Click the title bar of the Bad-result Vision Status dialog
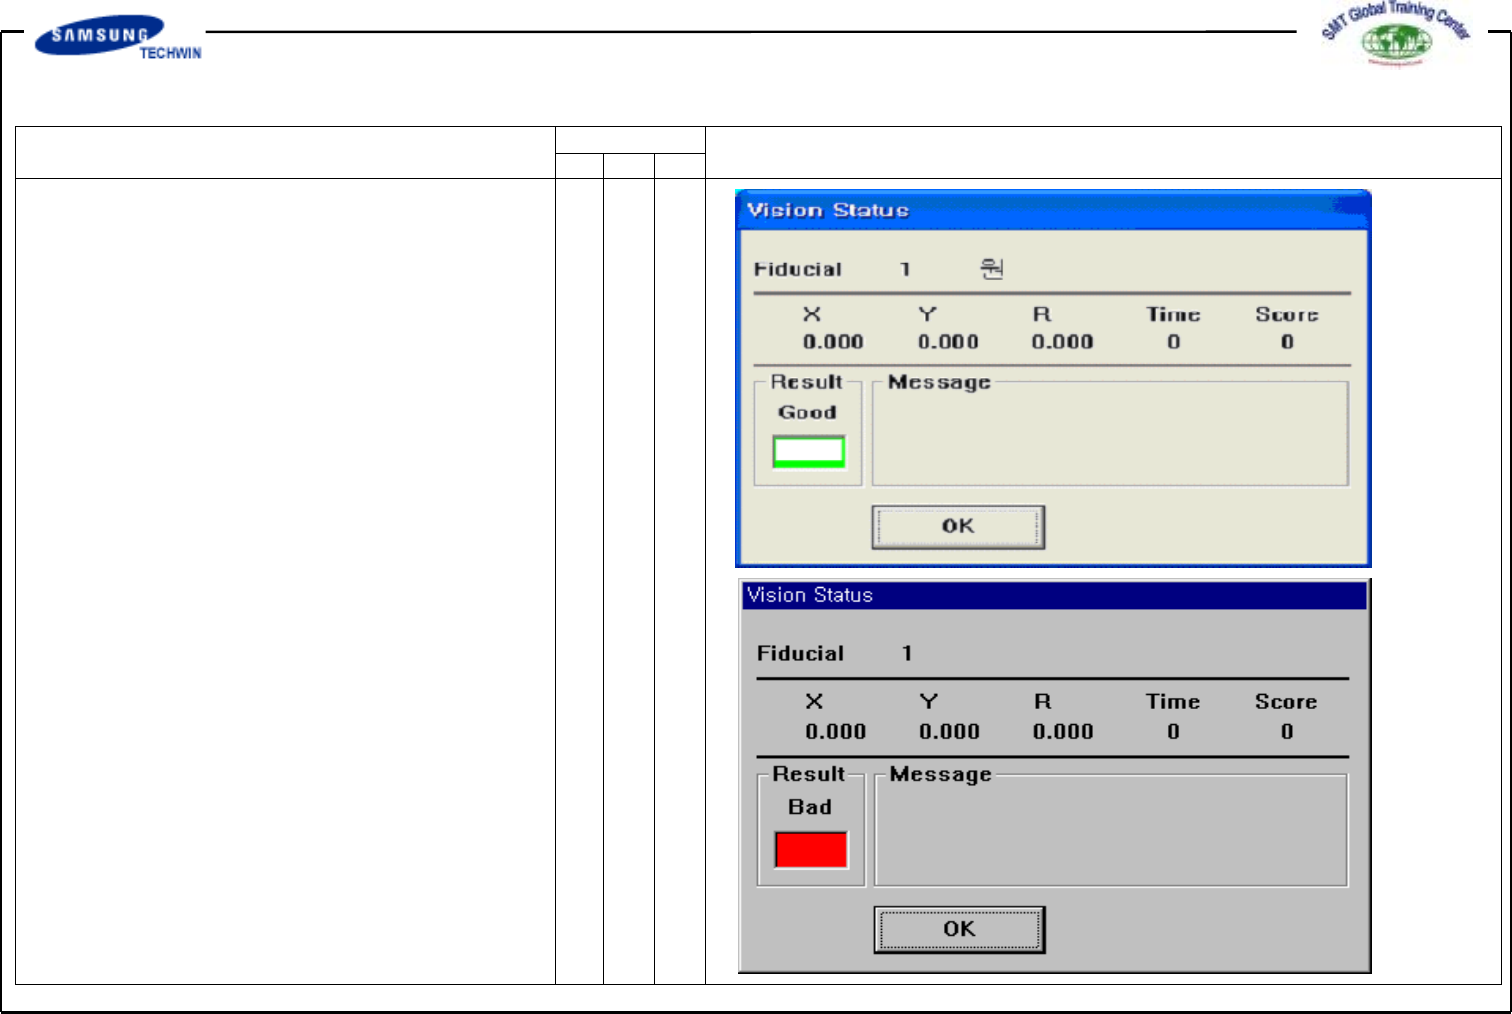The height and width of the screenshot is (1014, 1512). coord(1054,595)
